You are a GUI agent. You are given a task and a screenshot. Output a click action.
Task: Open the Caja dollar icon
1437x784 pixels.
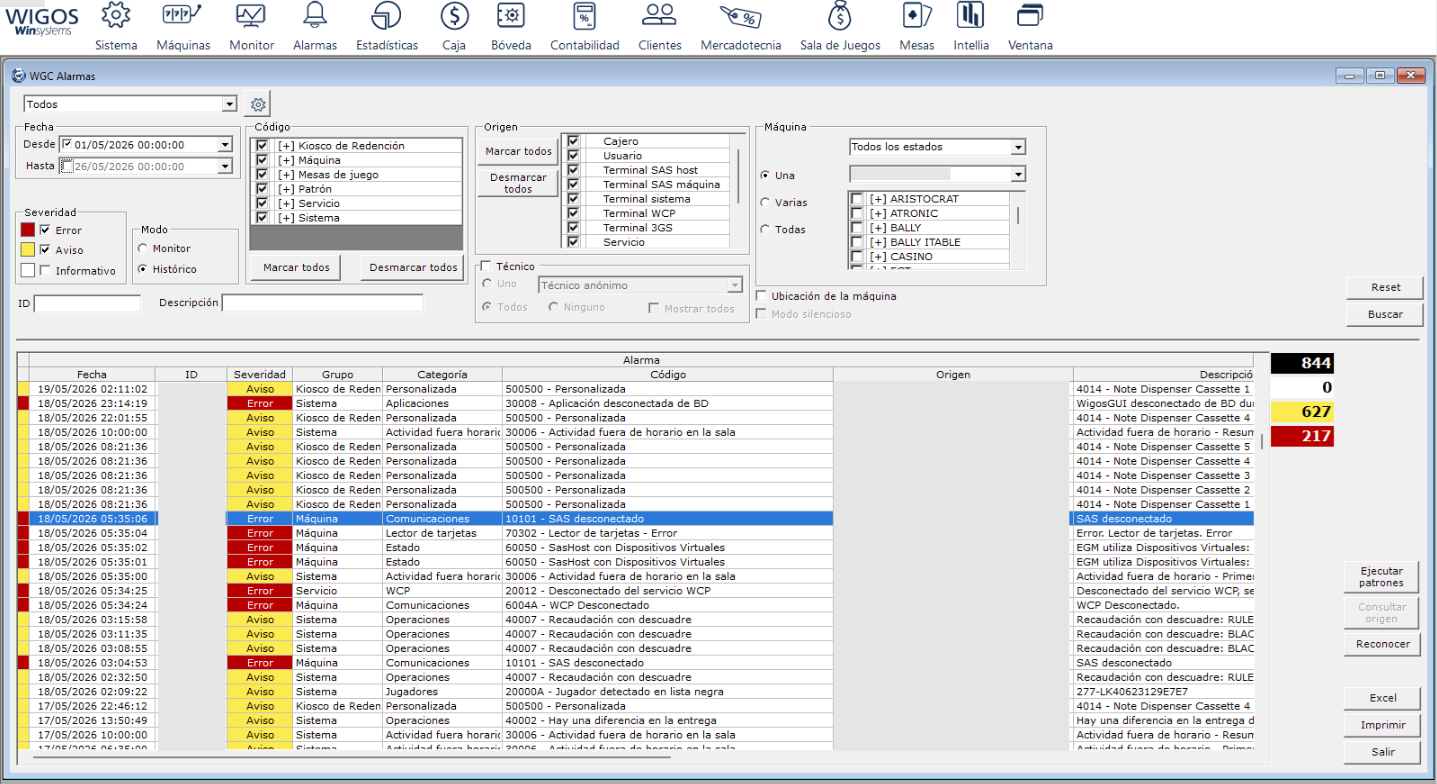point(454,15)
